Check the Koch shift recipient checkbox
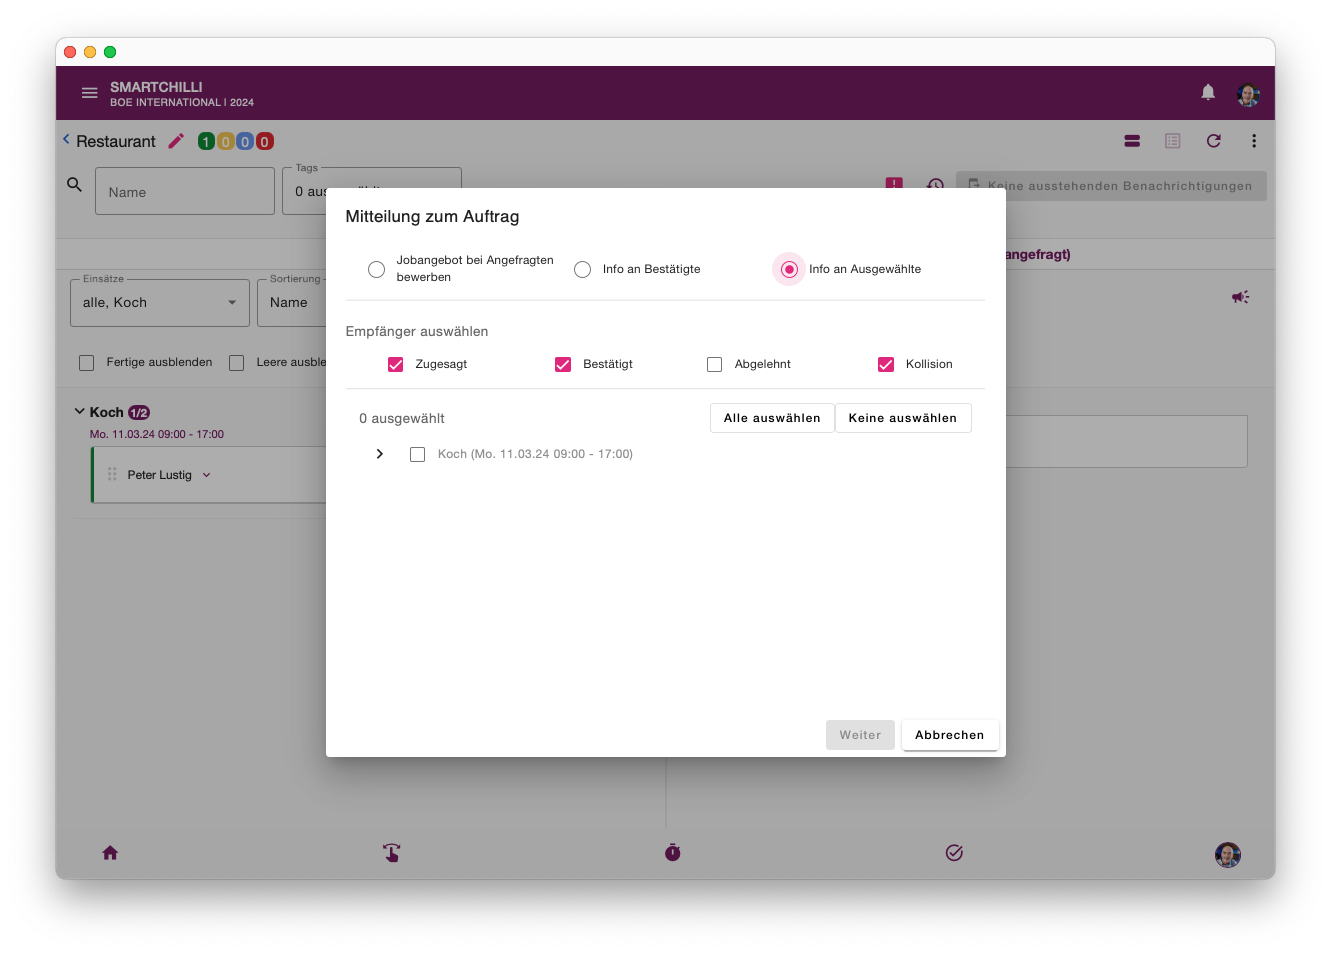The width and height of the screenshot is (1331, 953). (418, 454)
